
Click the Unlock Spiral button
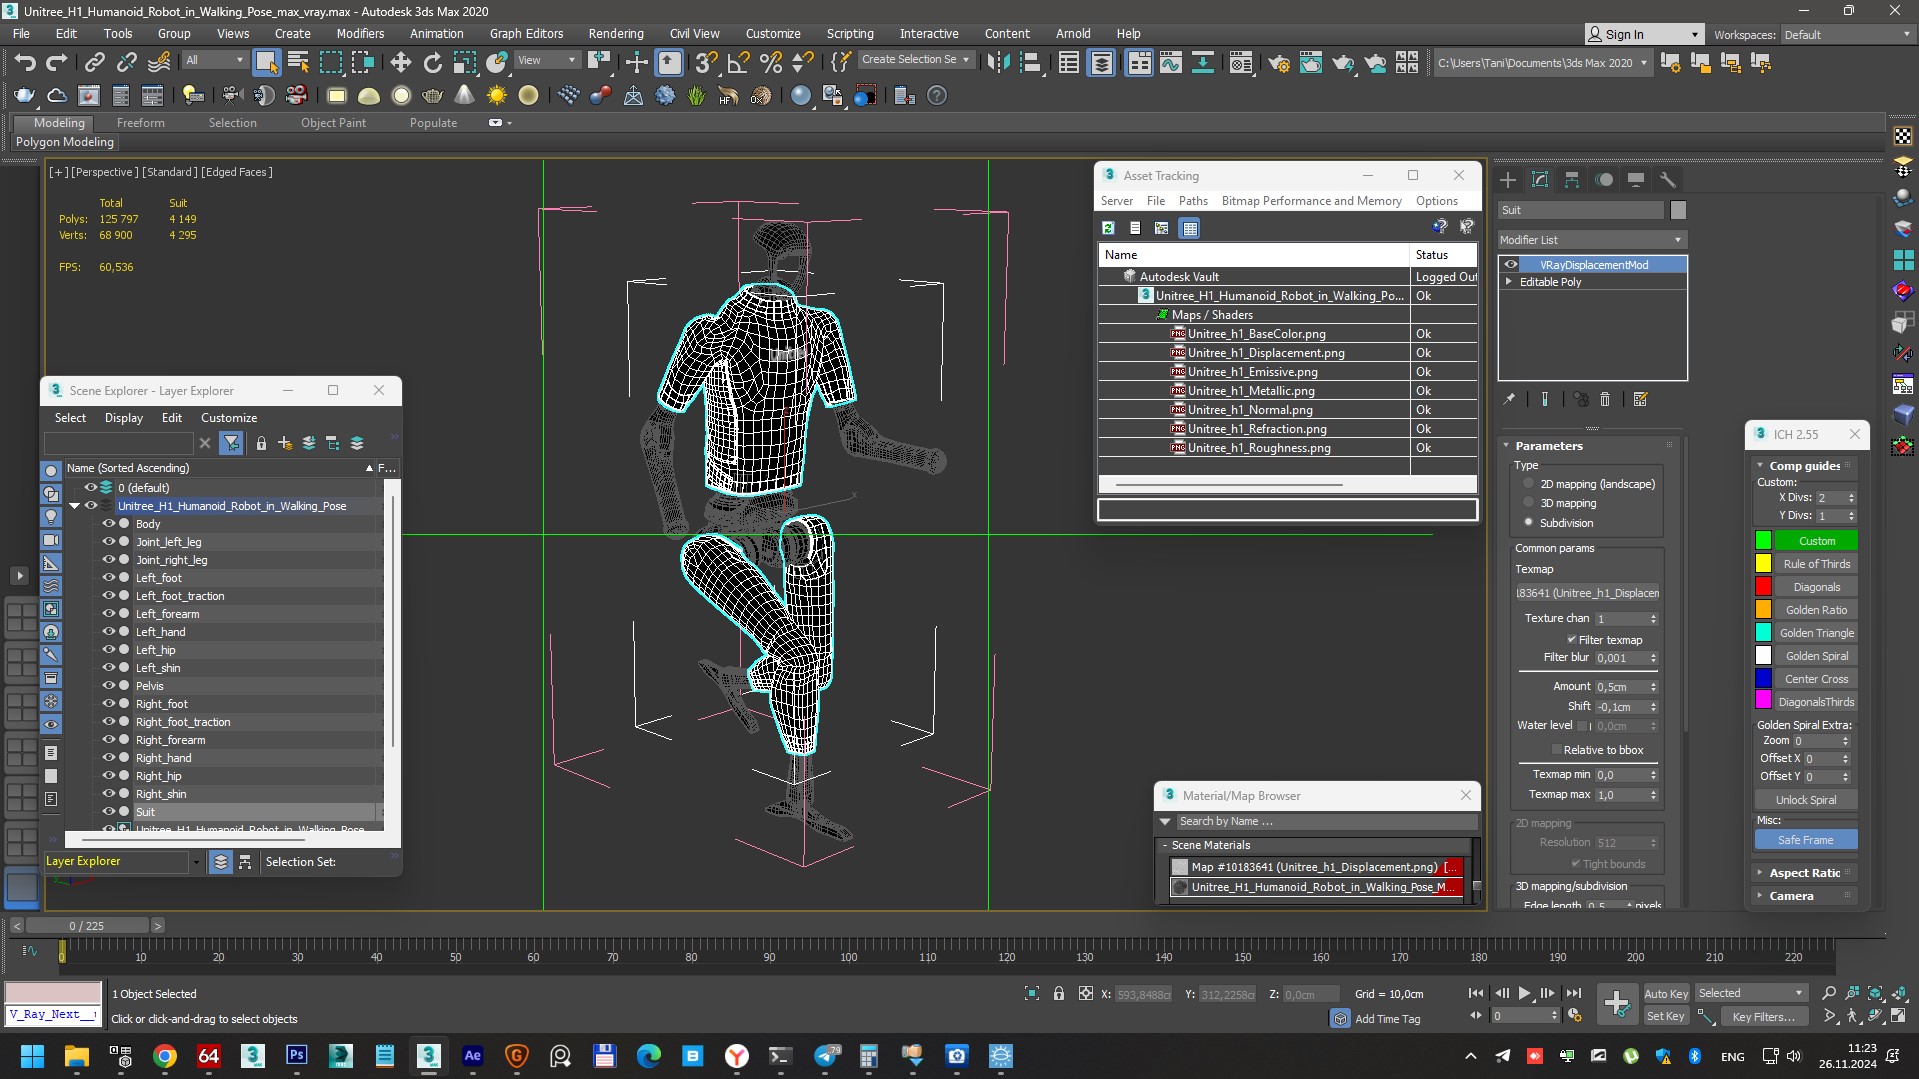[x=1805, y=800]
